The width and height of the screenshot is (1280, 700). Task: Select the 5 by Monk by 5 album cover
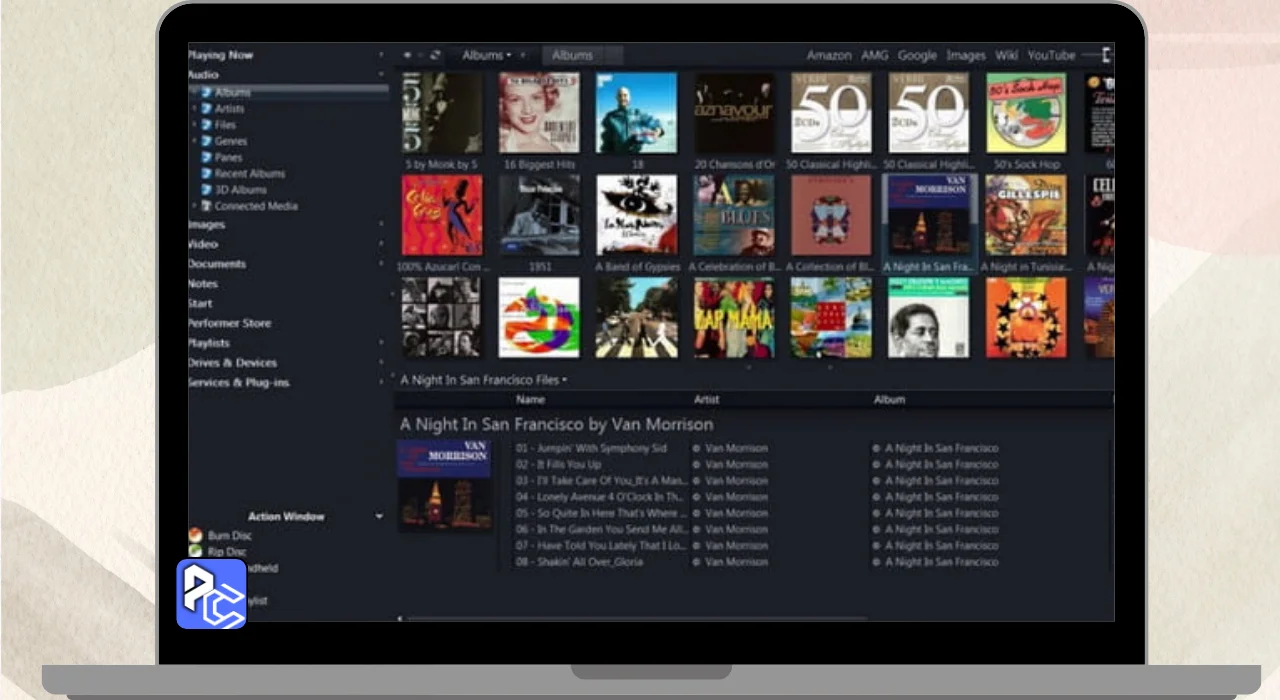[x=442, y=113]
